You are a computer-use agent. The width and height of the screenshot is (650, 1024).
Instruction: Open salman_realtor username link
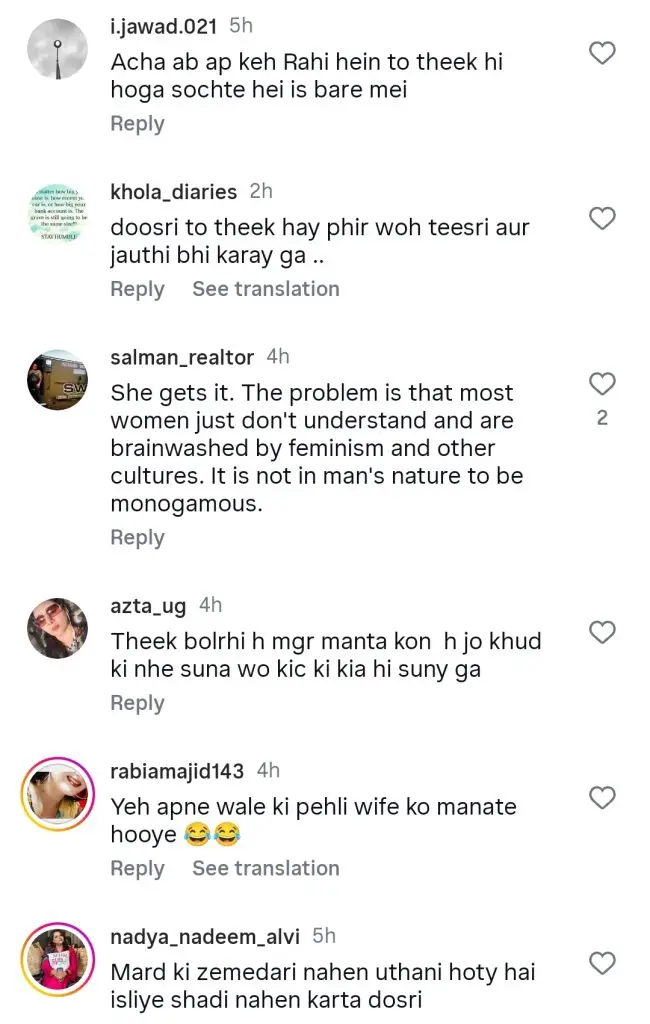(182, 357)
